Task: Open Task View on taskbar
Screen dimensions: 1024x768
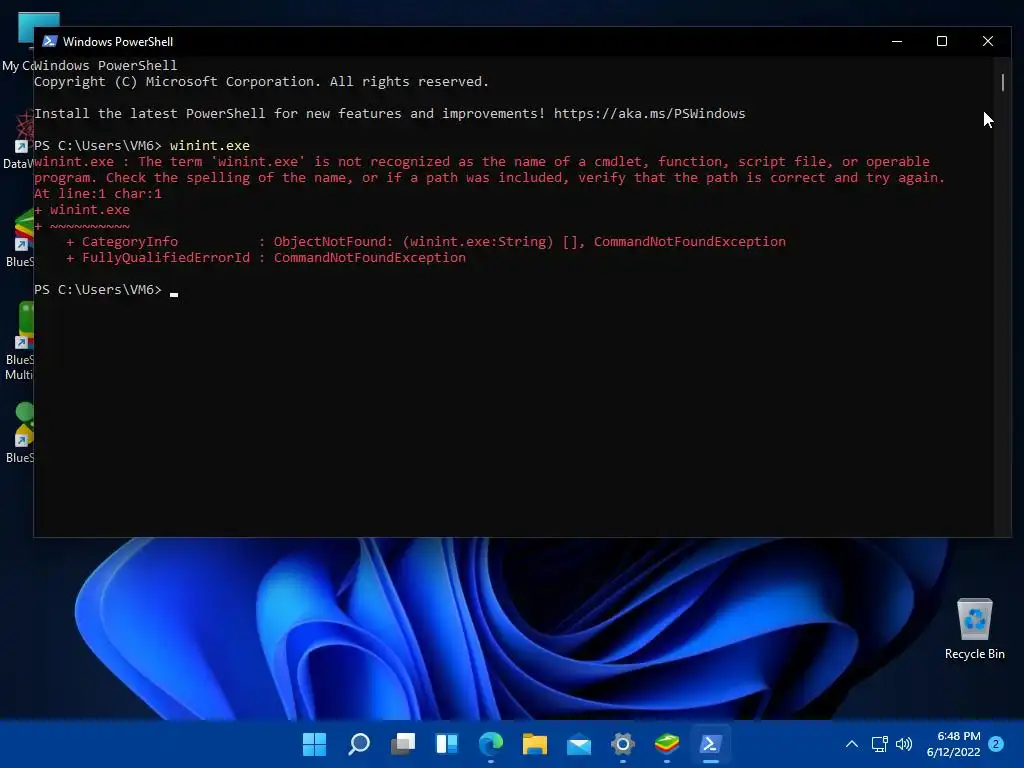Action: [x=403, y=744]
